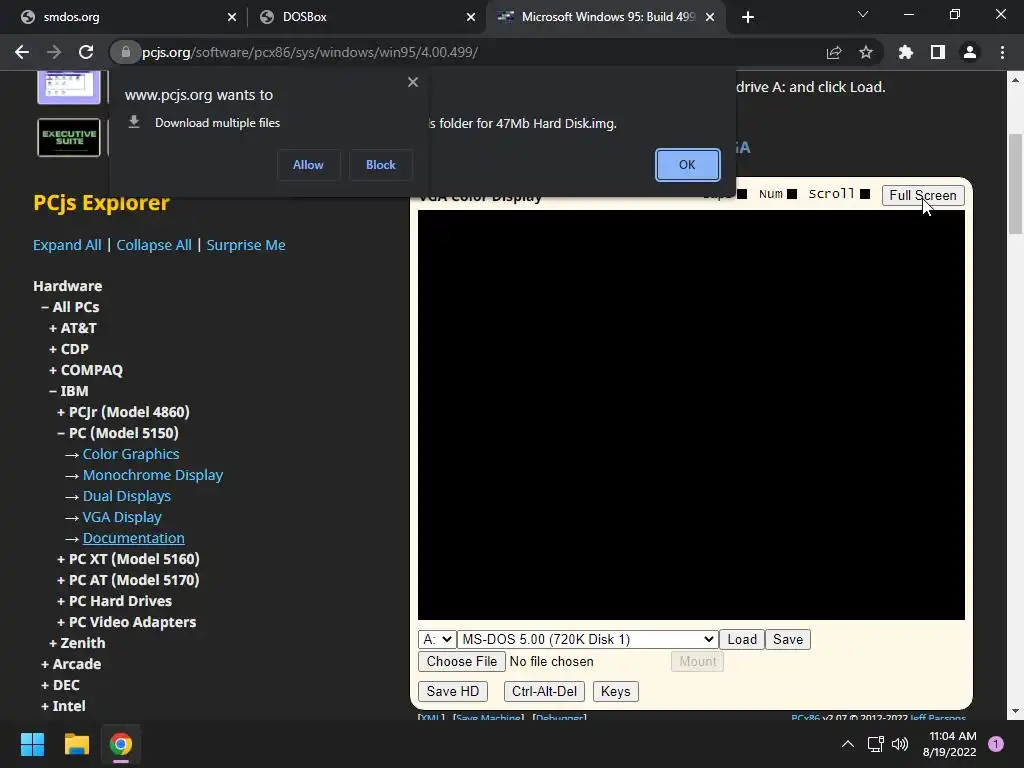
Task: Close the DOSBox tab
Action: [471, 17]
